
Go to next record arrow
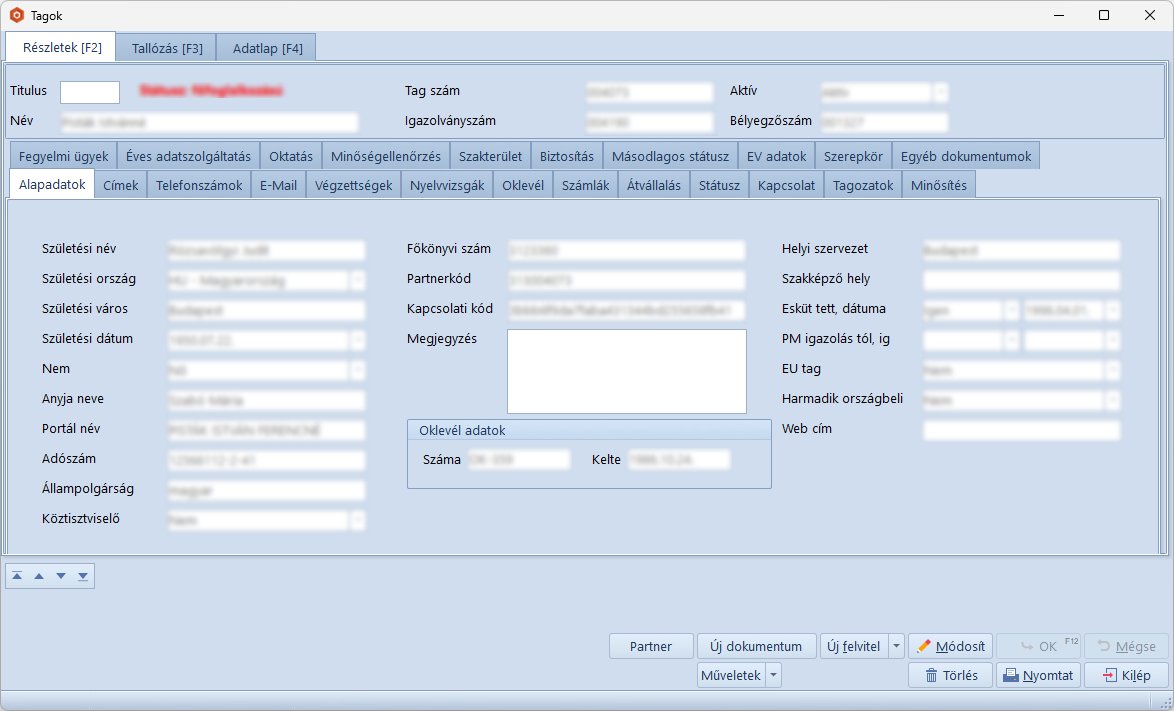pos(61,576)
